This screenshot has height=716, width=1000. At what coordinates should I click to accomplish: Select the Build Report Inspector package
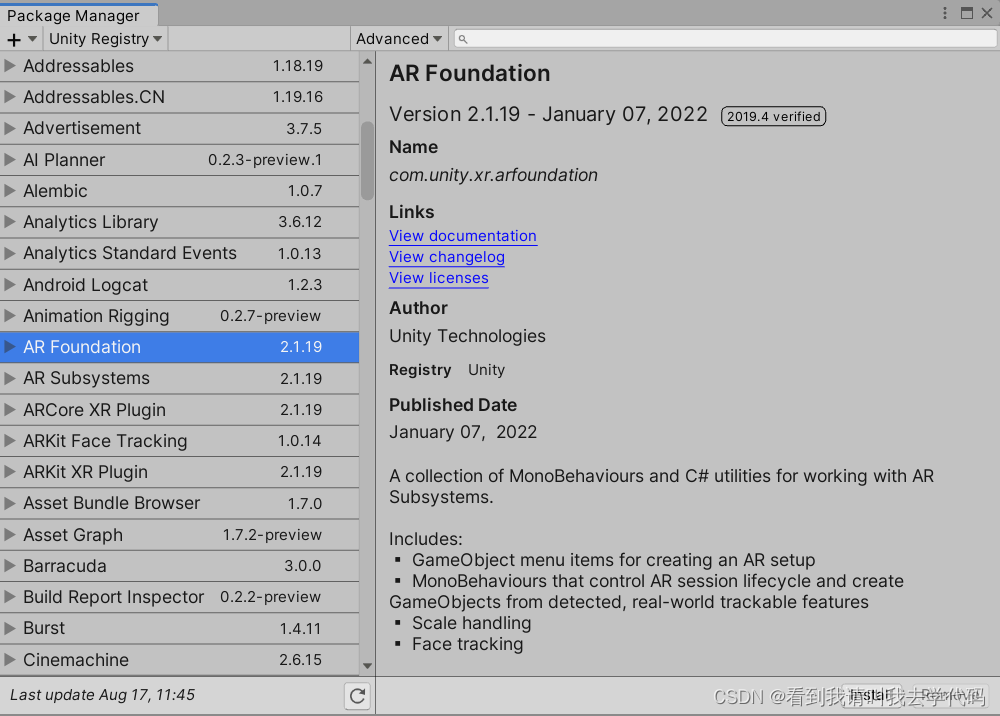(x=179, y=597)
